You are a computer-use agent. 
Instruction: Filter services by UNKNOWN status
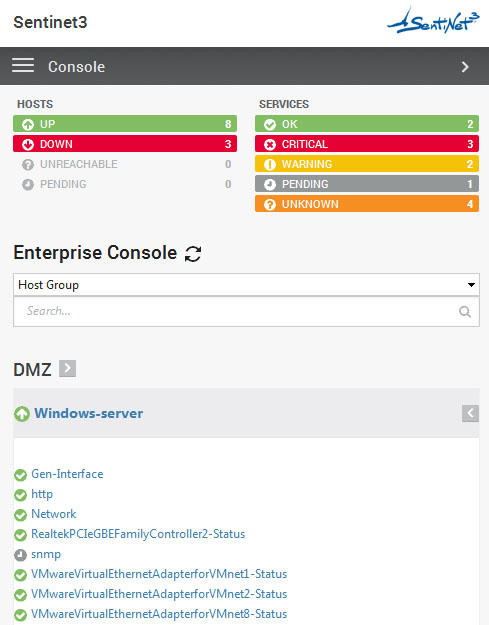coord(367,204)
